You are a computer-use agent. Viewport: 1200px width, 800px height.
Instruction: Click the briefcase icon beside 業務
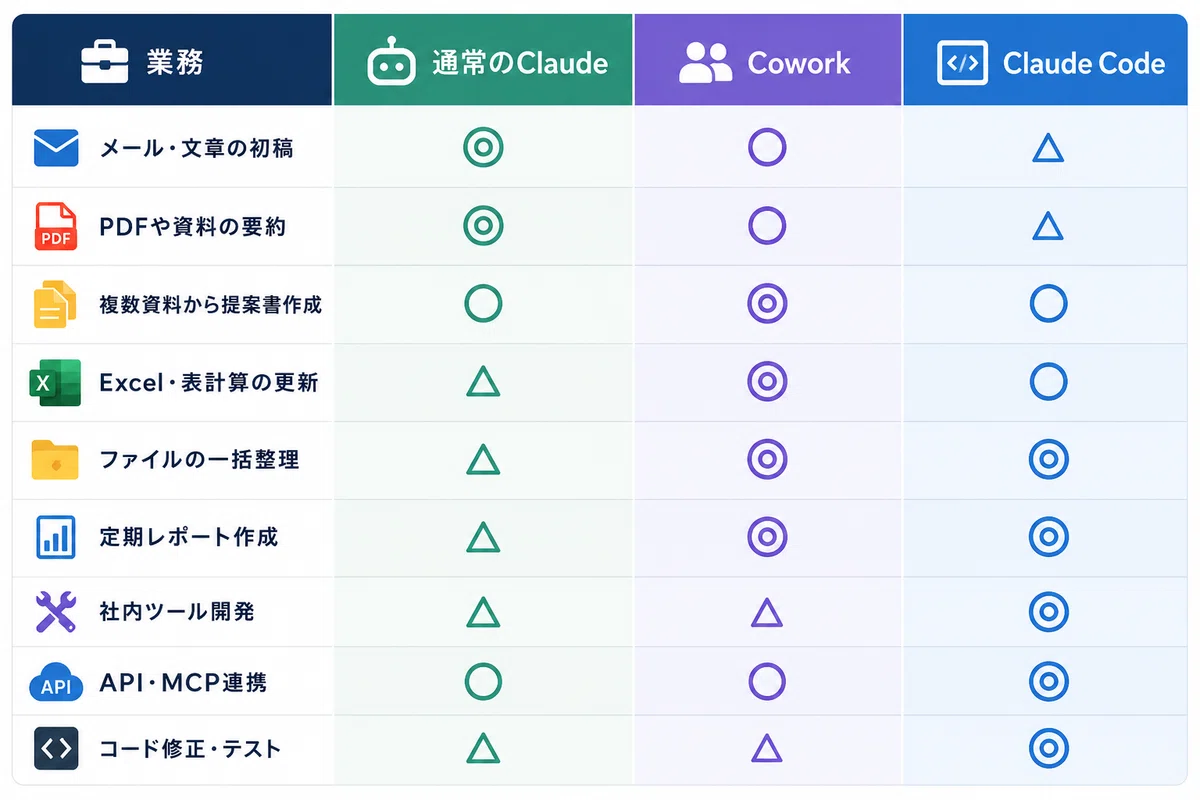tap(104, 63)
